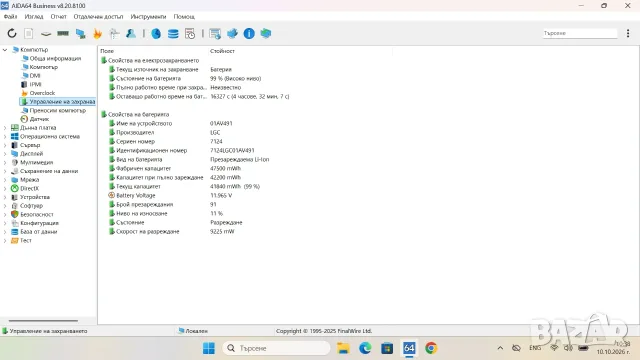Image resolution: width=640 pixels, height=360 pixels.
Task: Open the Помощ menu
Action: point(184,17)
